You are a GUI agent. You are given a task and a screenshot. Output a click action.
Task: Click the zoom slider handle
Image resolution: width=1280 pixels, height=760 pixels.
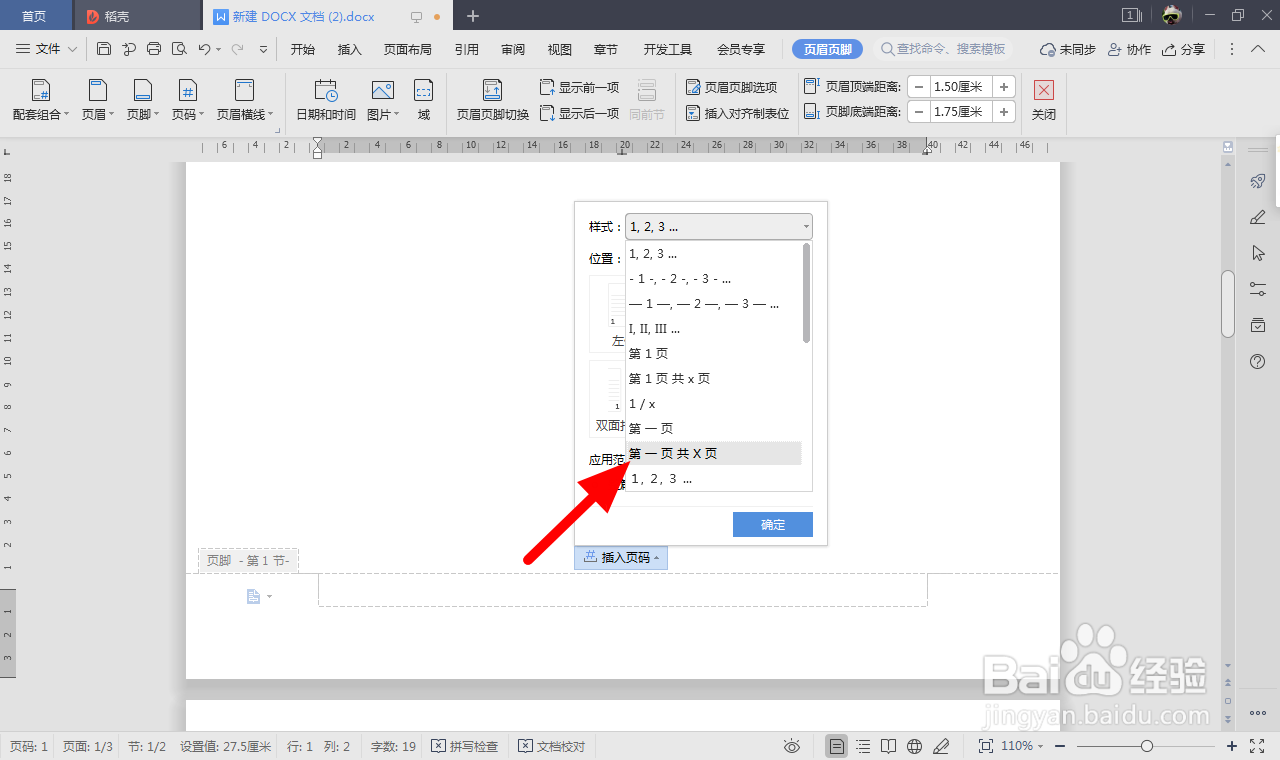click(x=1147, y=746)
